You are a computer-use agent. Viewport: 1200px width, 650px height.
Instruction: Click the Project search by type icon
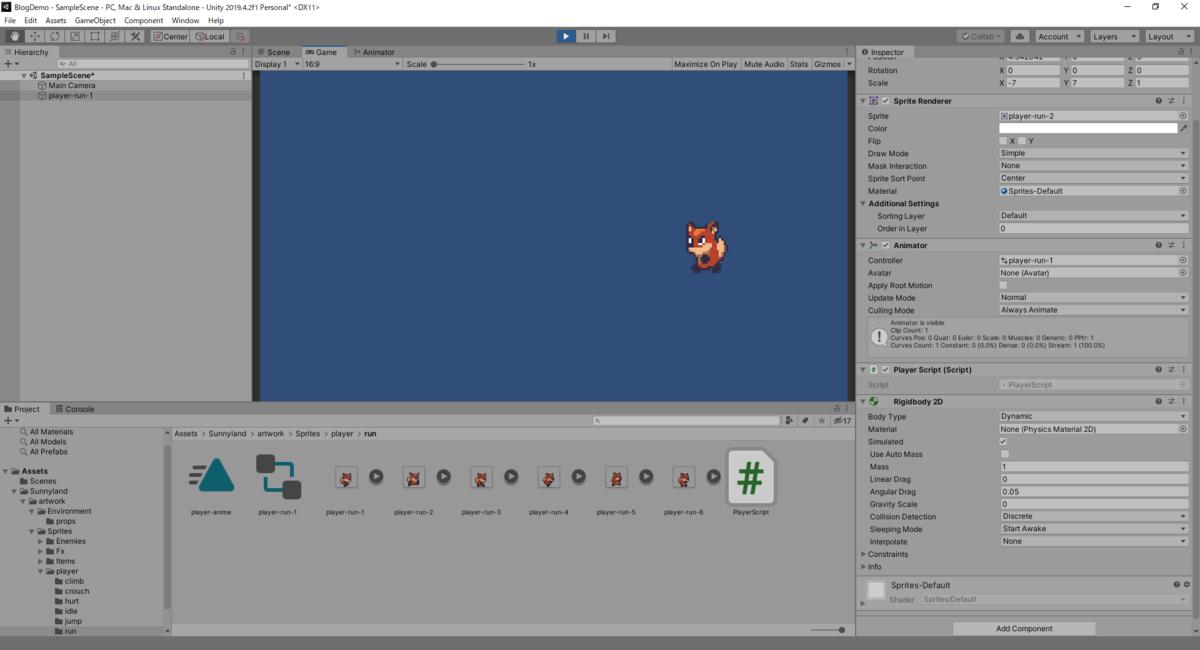tap(790, 421)
